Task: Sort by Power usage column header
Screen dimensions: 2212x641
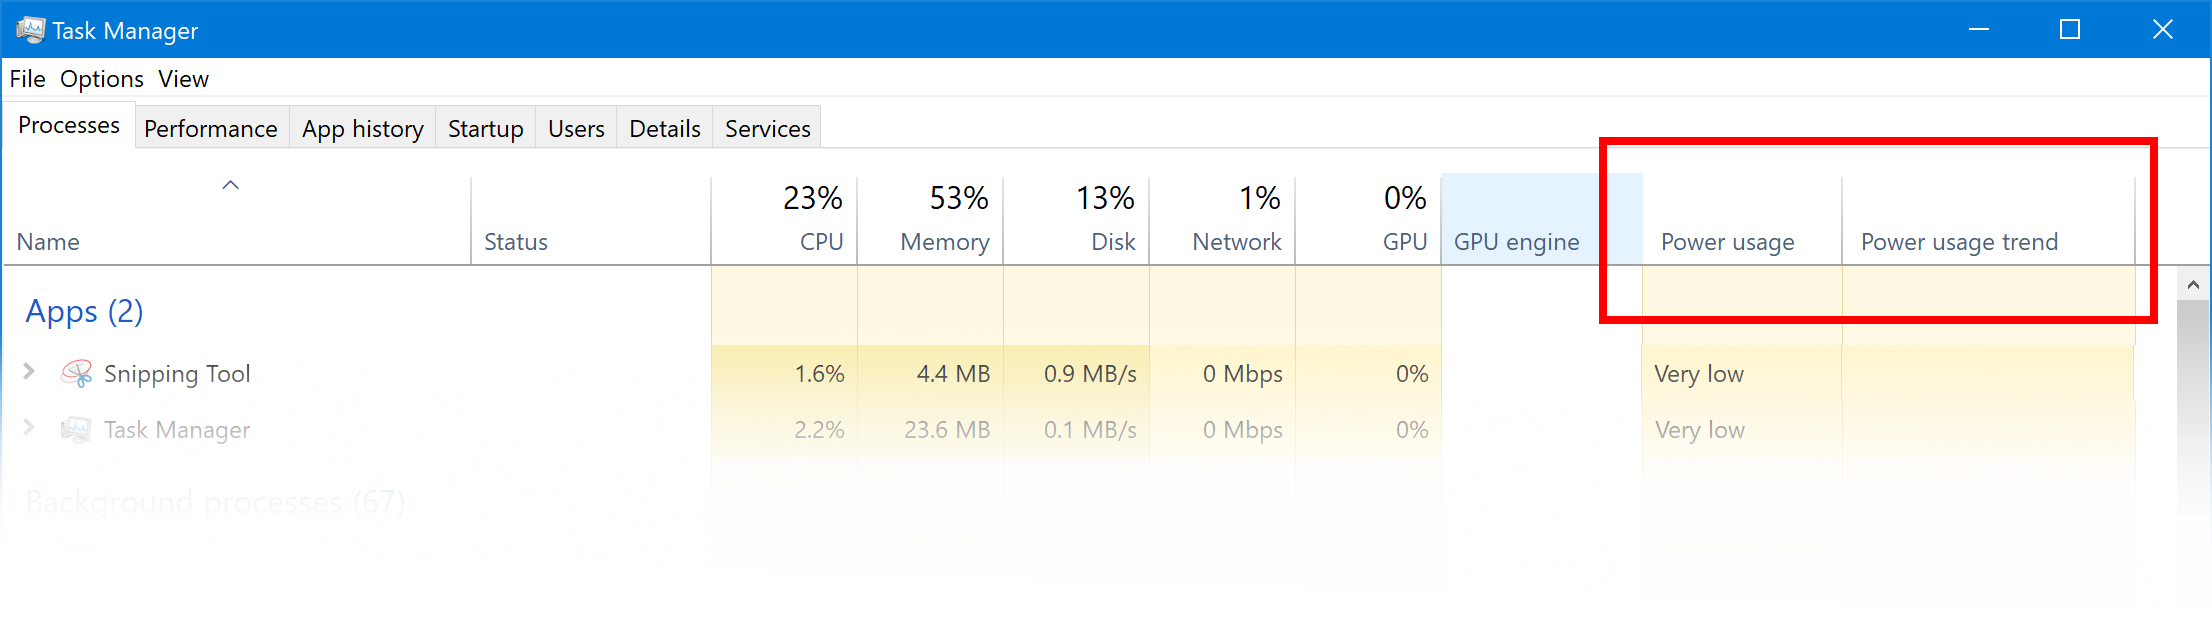Action: tap(1742, 220)
